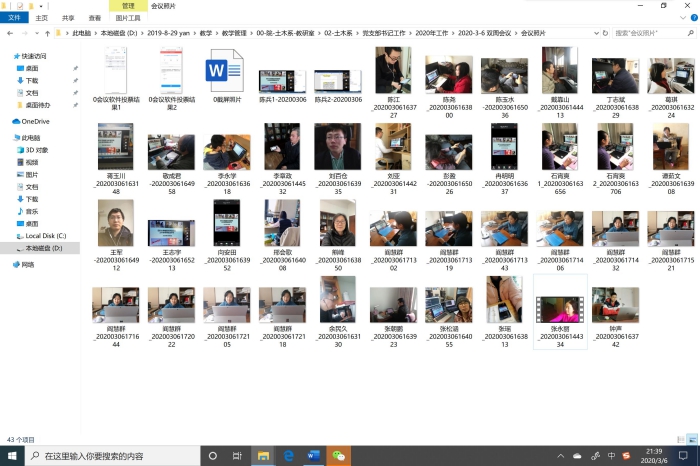Switch to the 查看 ribbon tab

coord(94,18)
